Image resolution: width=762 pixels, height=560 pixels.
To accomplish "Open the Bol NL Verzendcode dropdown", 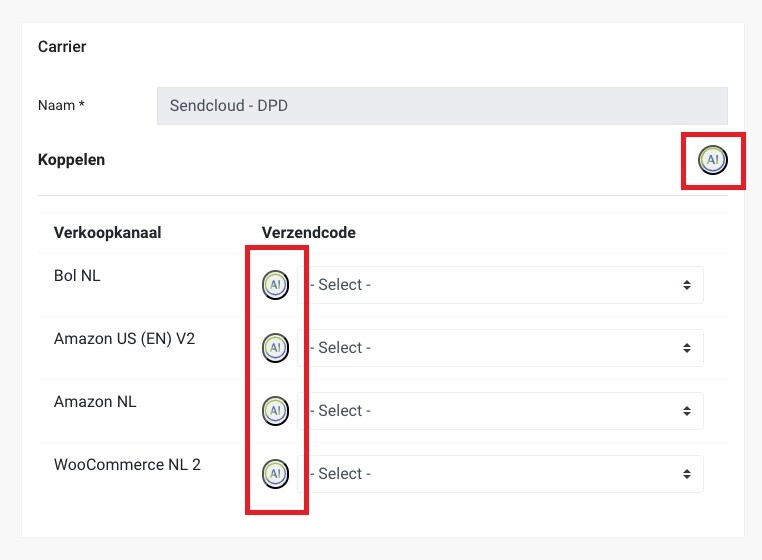I will 504,285.
